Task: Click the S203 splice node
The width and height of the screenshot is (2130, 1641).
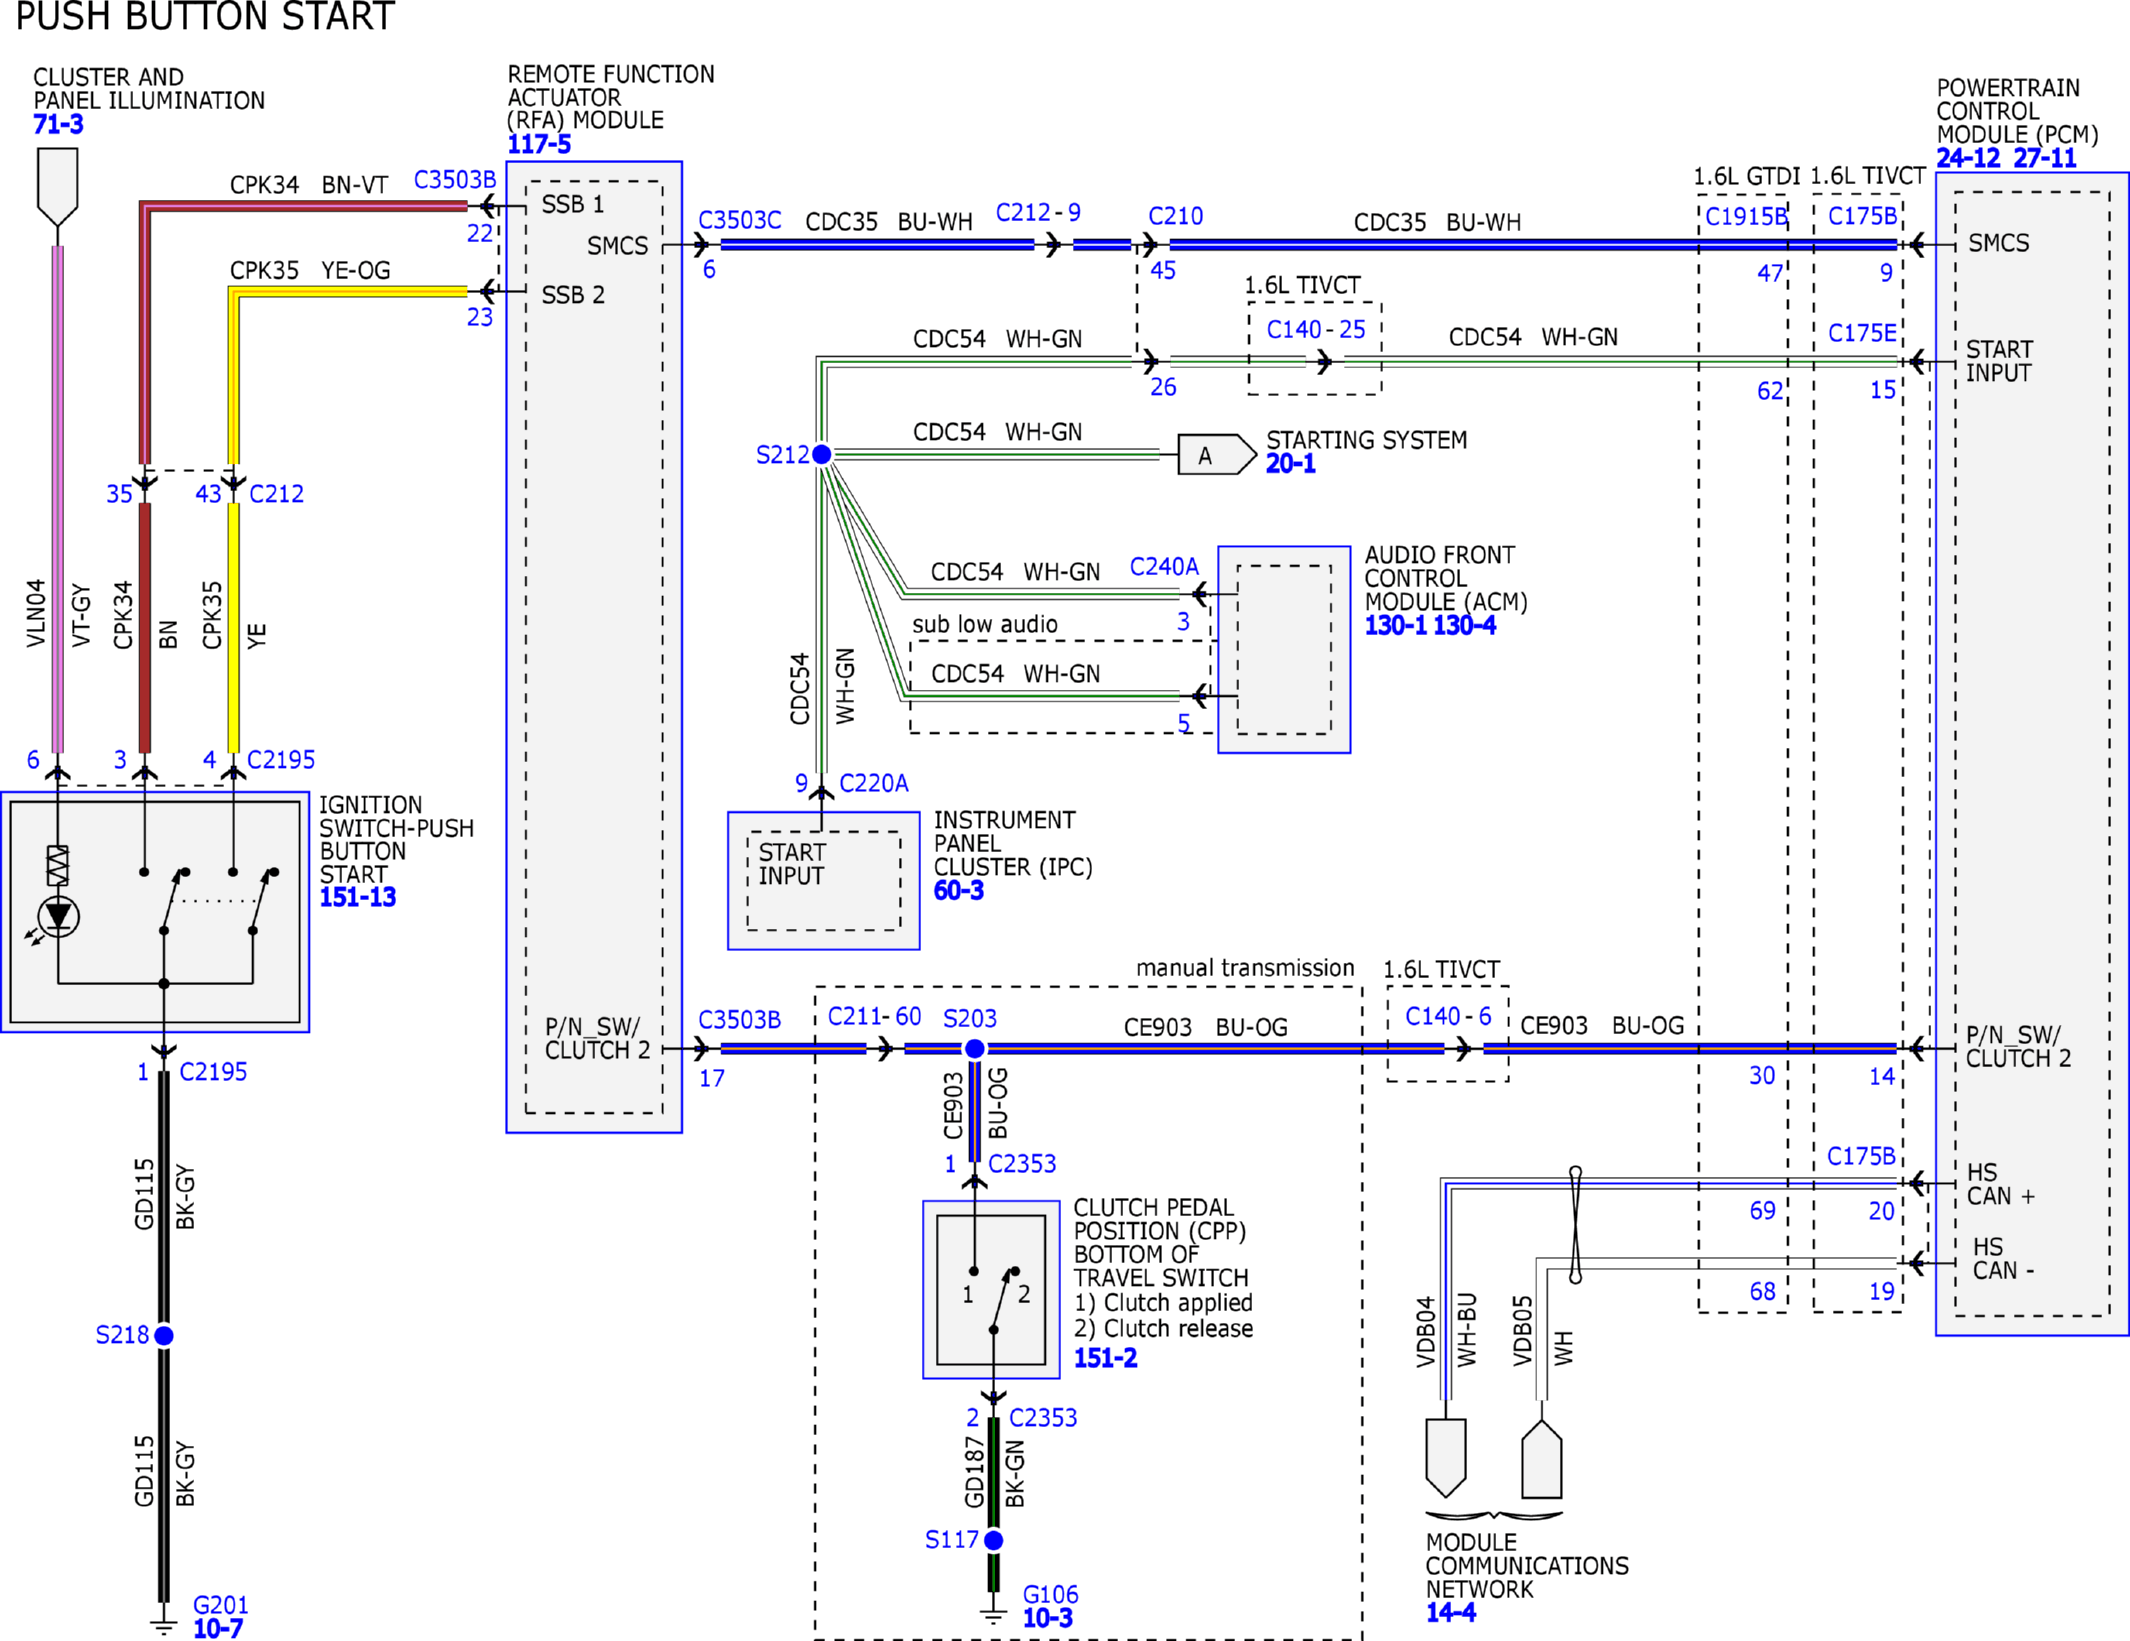Action: (974, 1048)
